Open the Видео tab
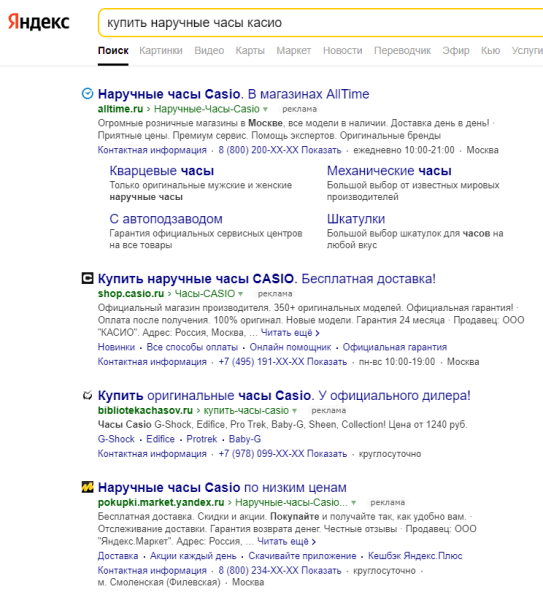The image size is (543, 600). click(x=209, y=51)
